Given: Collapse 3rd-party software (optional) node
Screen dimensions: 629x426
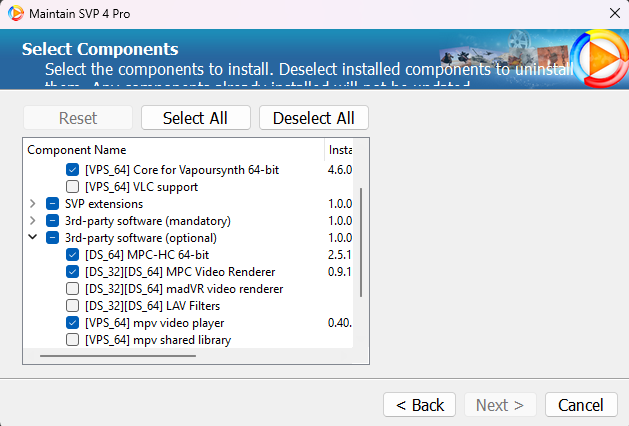Looking at the screenshot, I should 33,237.
